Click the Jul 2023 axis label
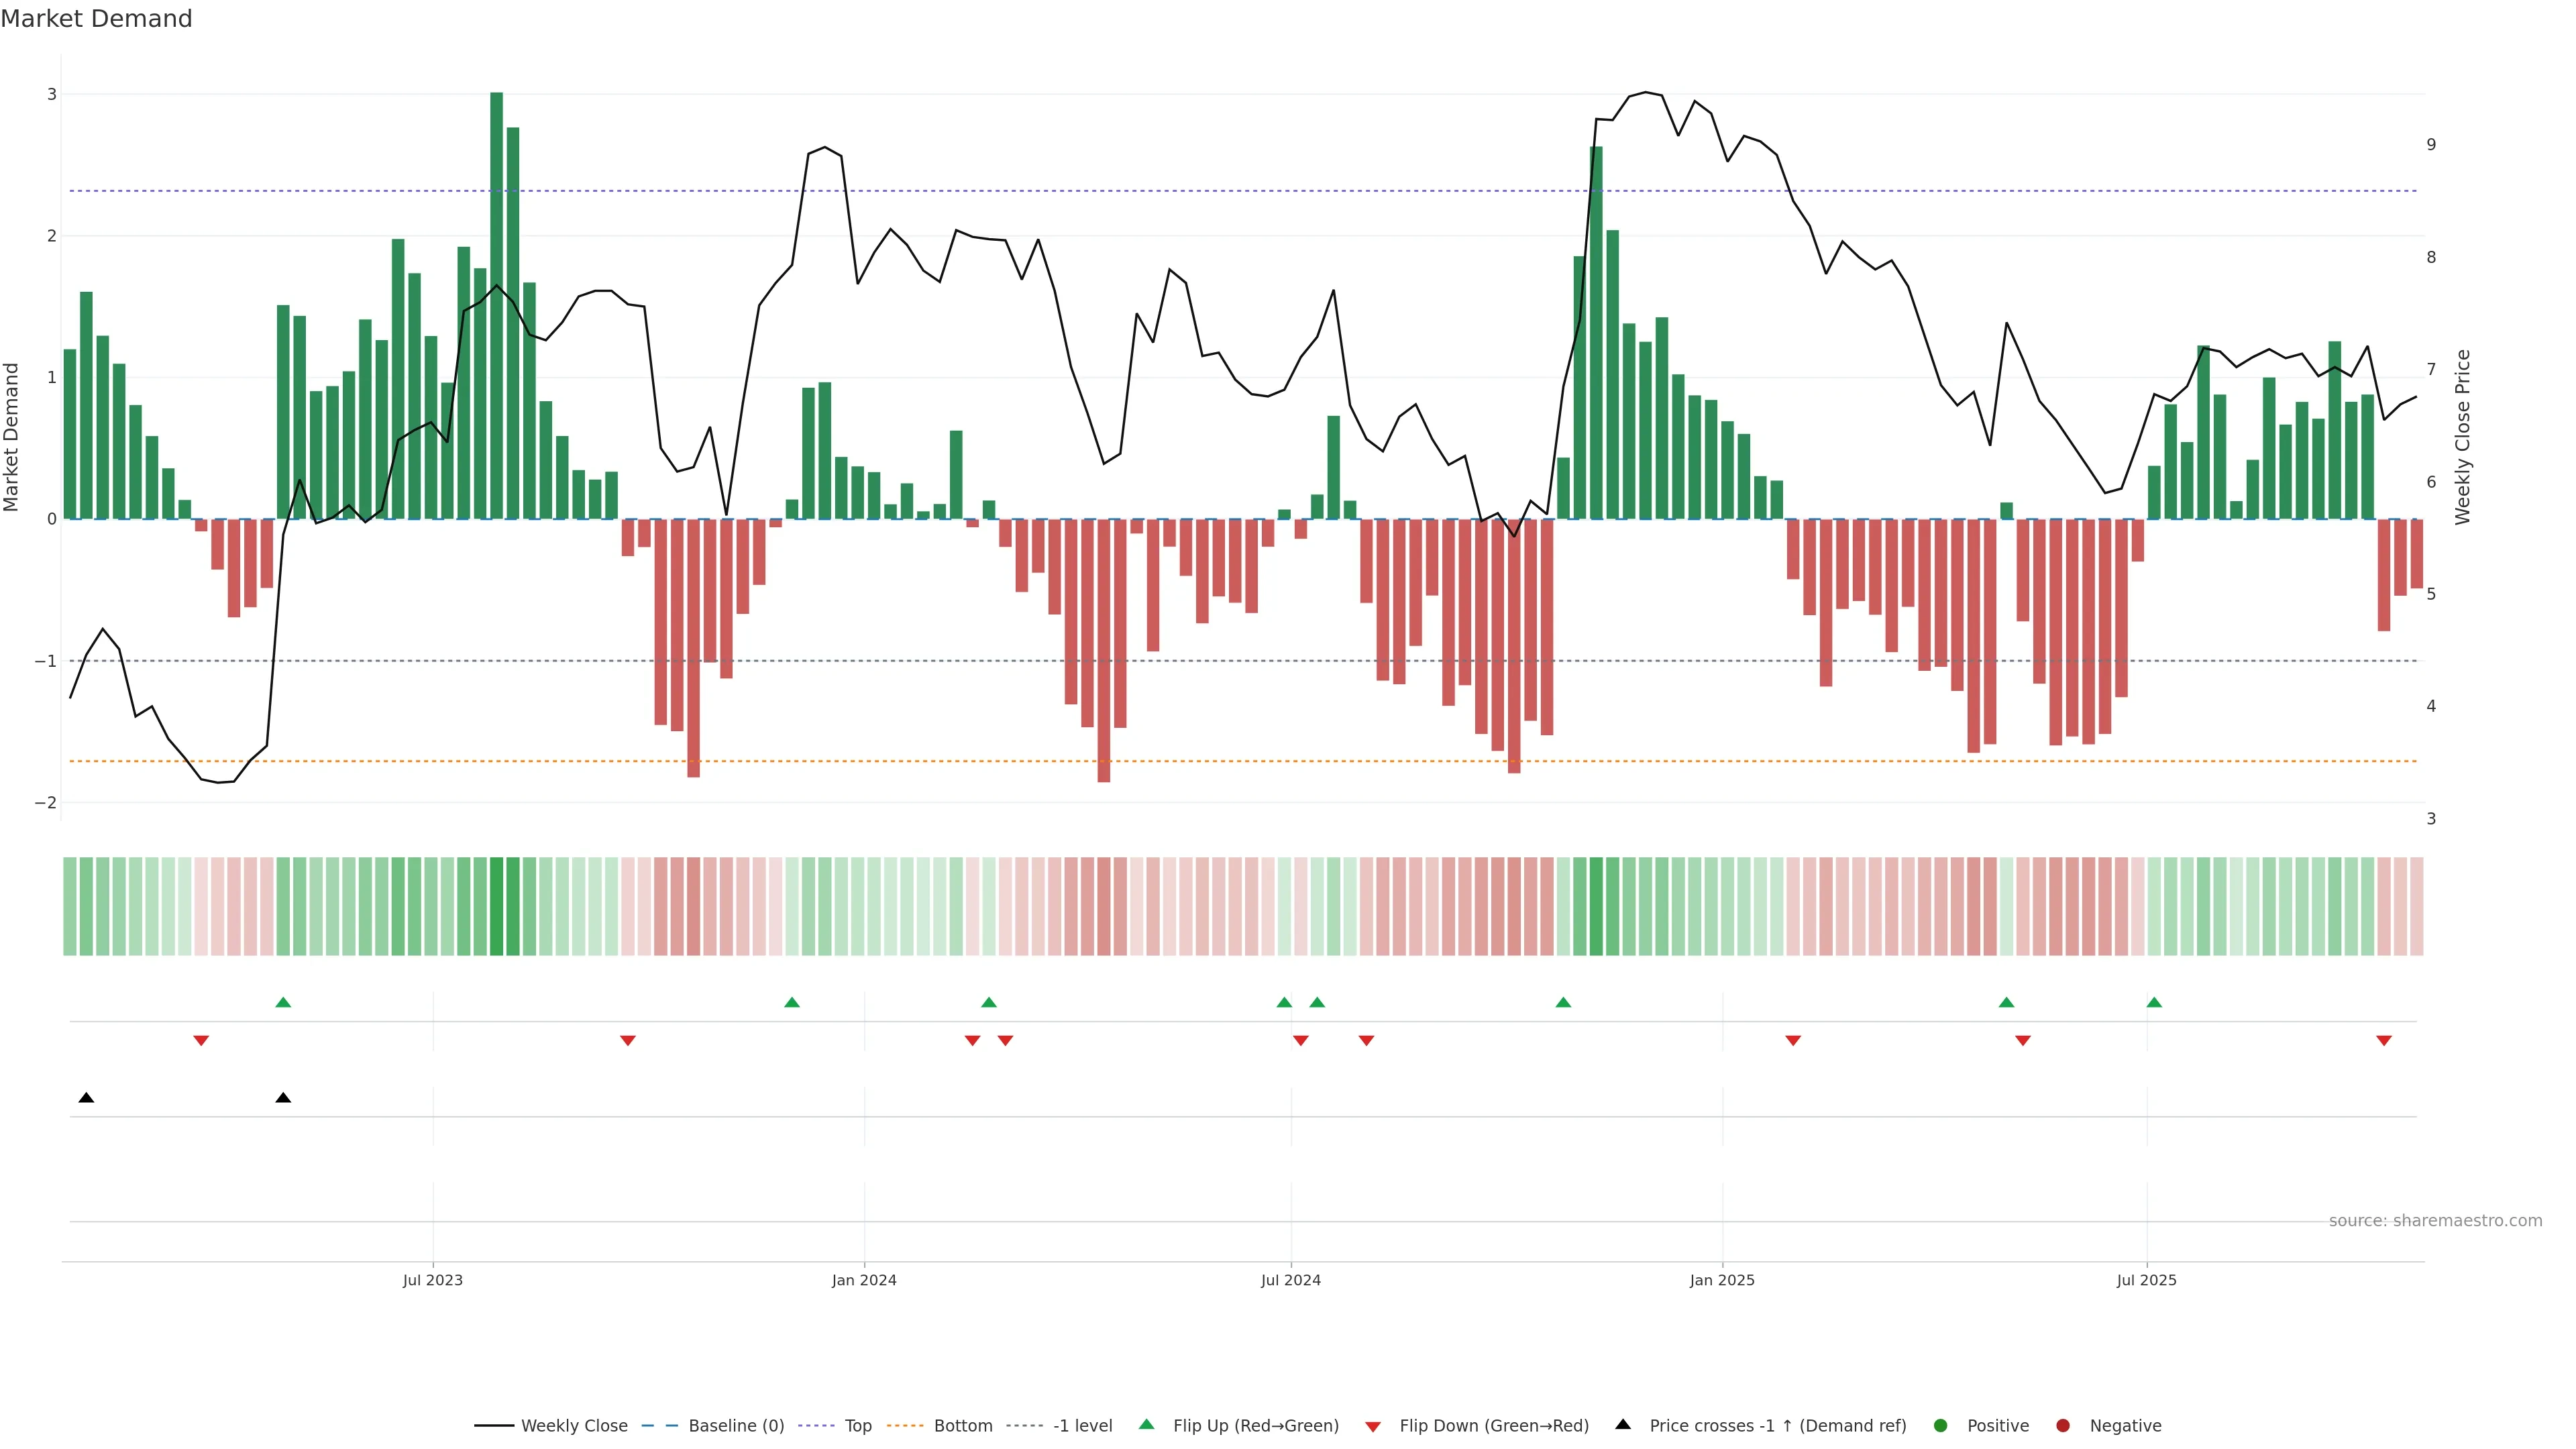Image resolution: width=2576 pixels, height=1449 pixels. 433,1280
